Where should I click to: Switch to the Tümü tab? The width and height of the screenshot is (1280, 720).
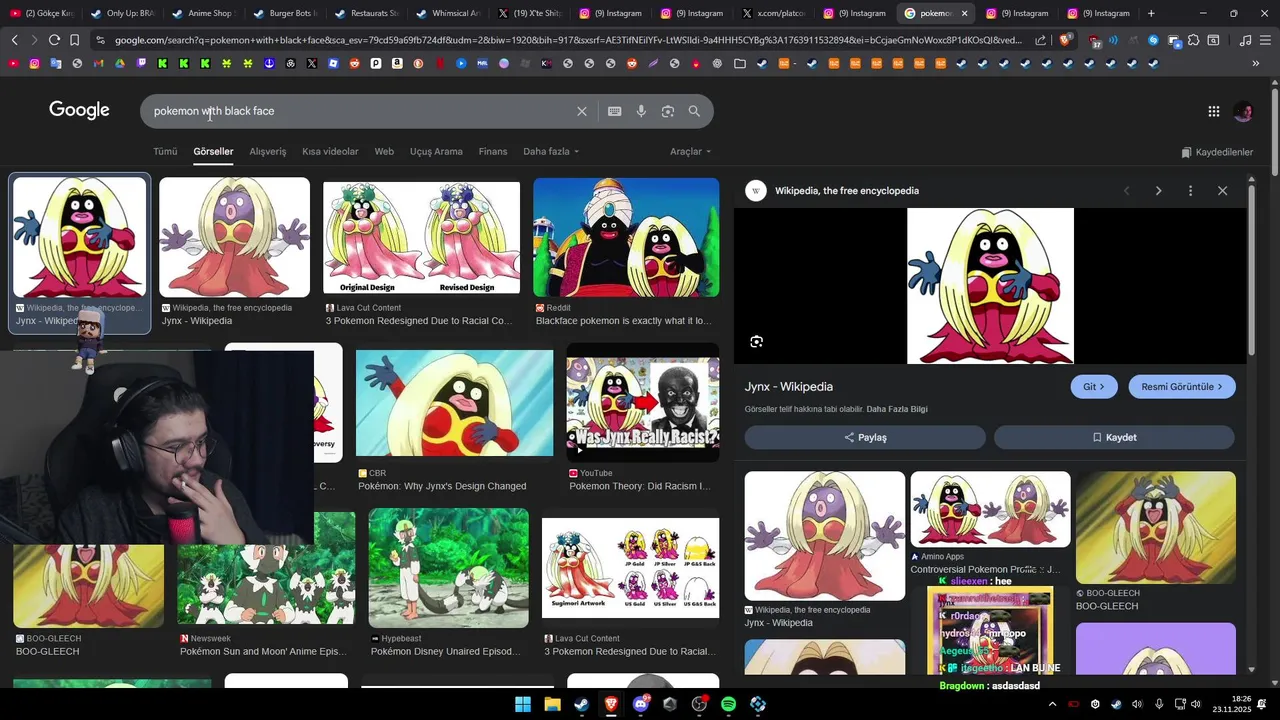[165, 152]
